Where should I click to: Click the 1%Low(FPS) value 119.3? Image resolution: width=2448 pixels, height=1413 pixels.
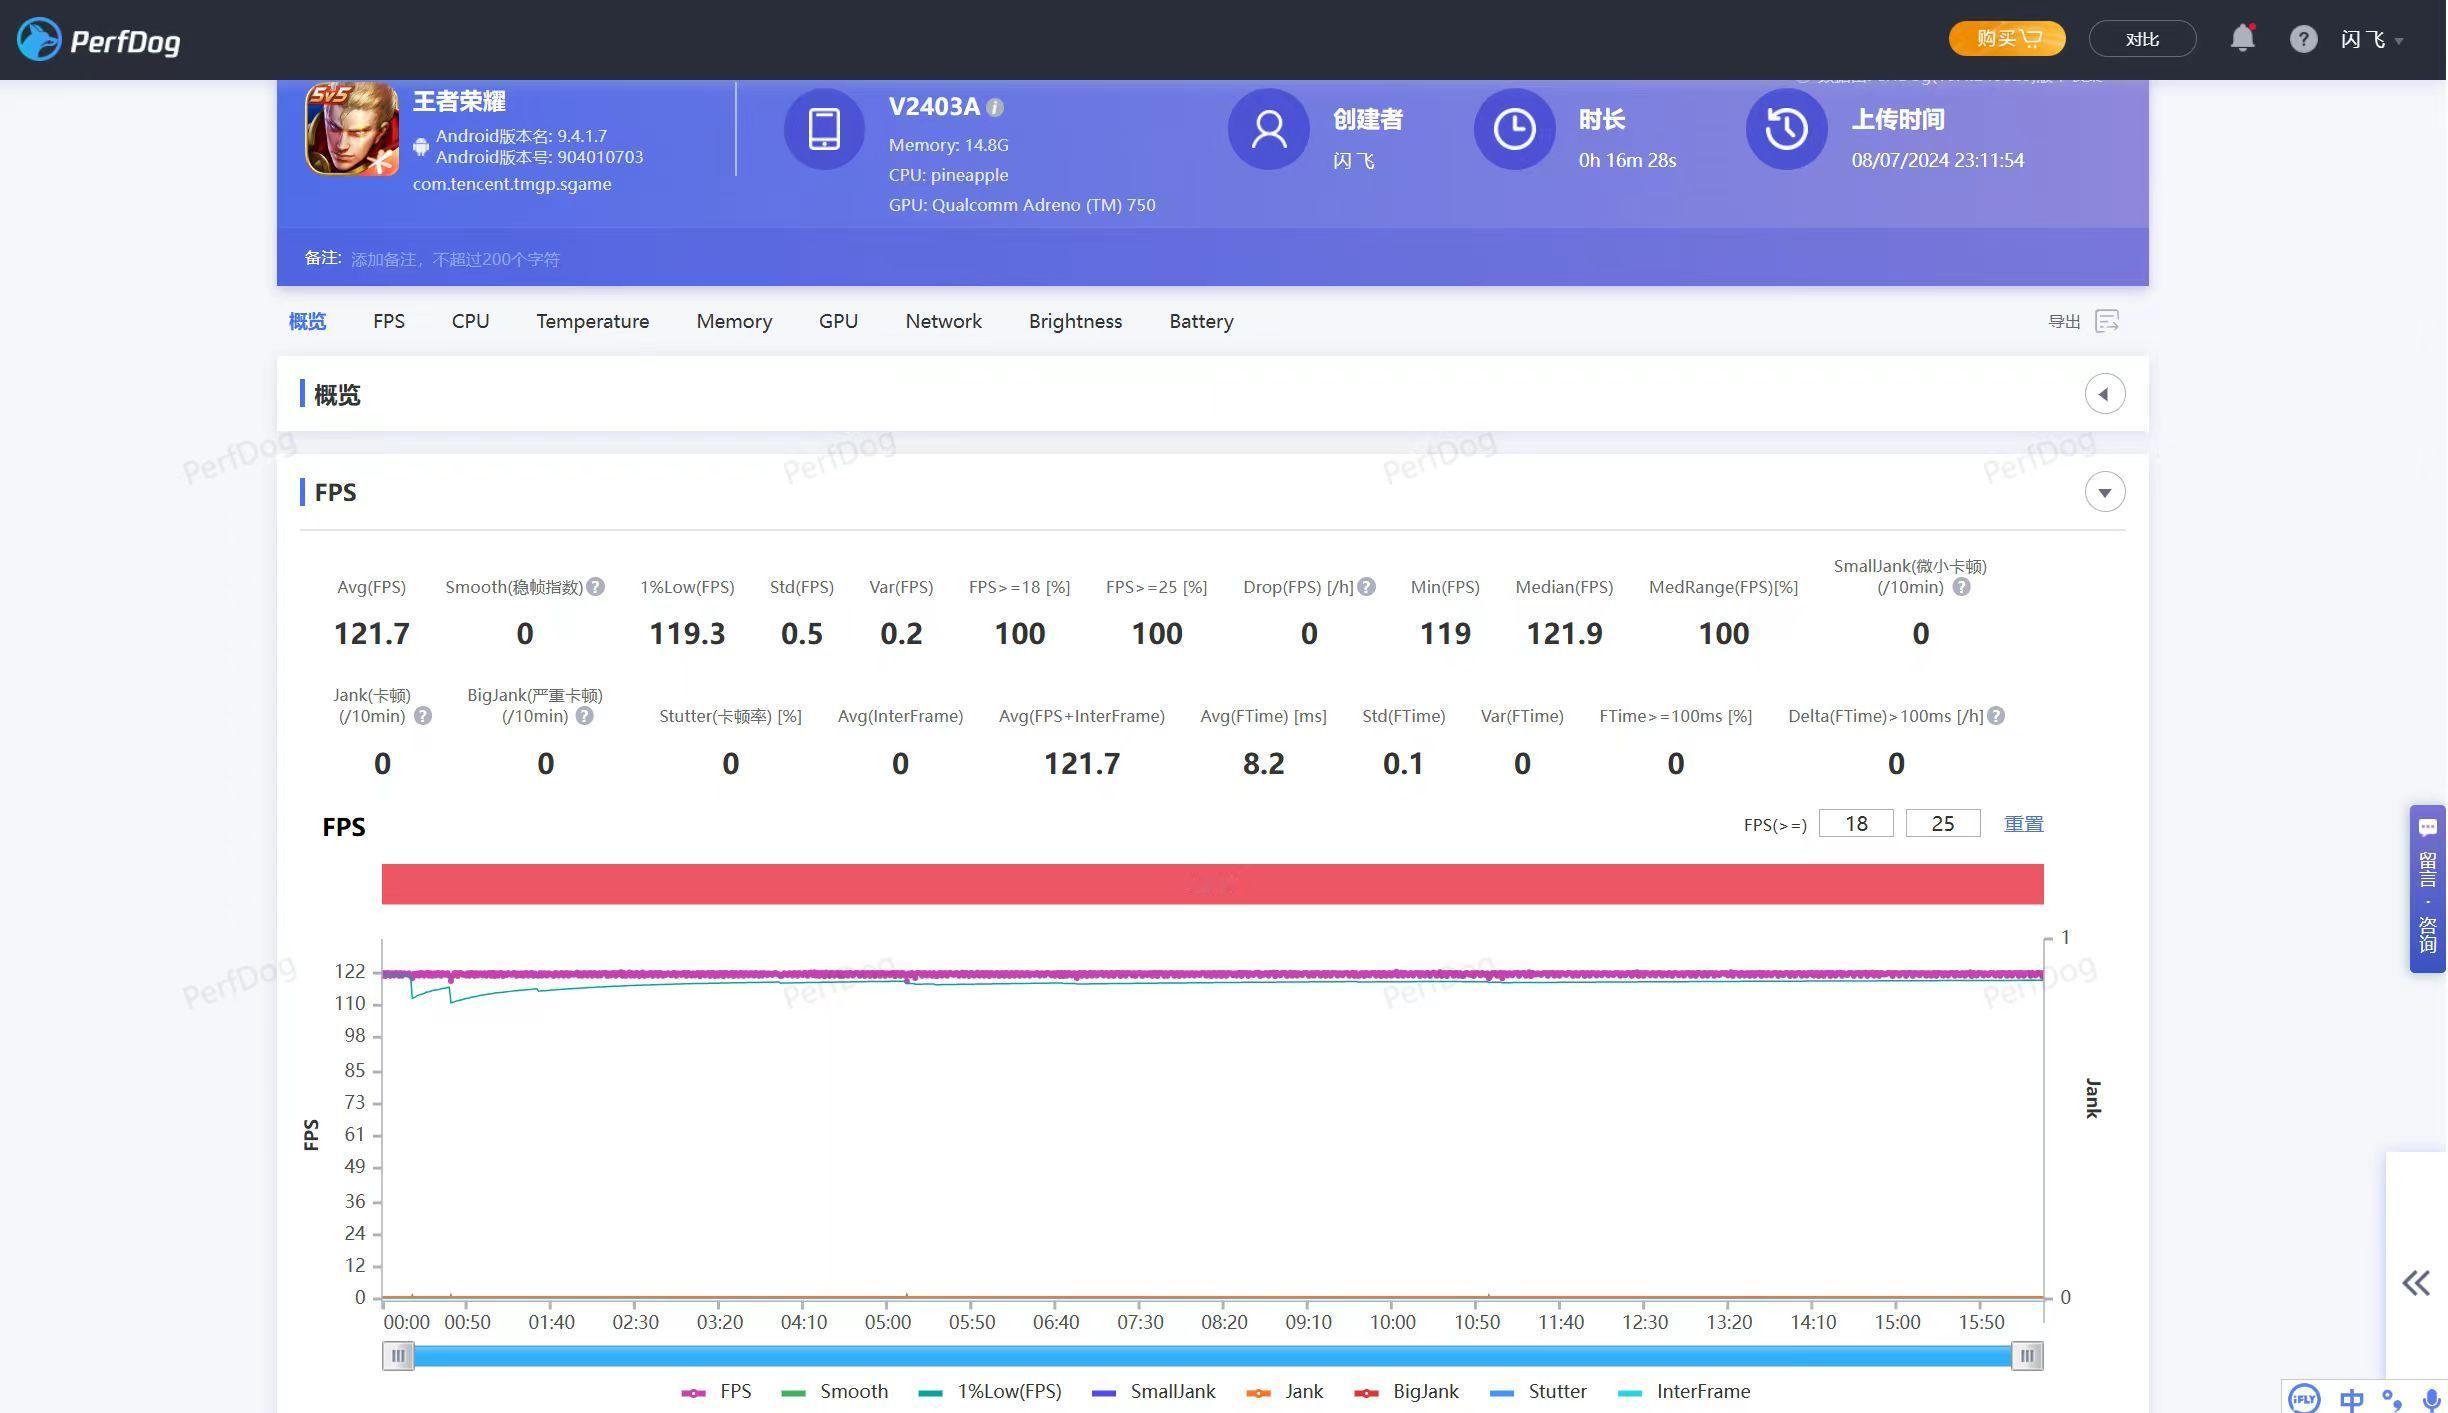[x=687, y=634]
